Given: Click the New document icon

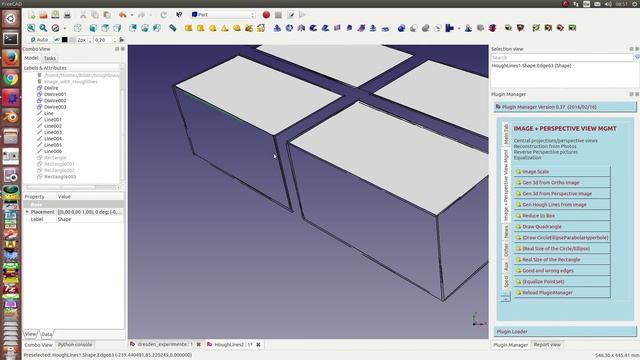Looking at the screenshot, I should click(31, 15).
